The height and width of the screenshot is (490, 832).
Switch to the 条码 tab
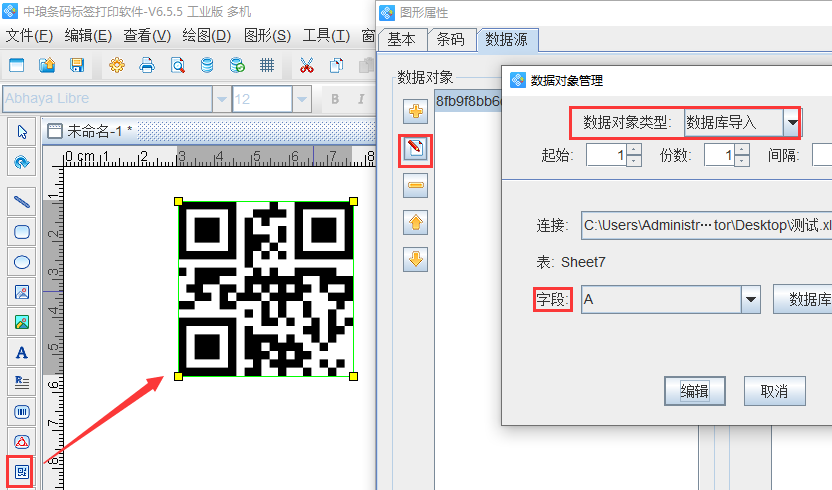pyautogui.click(x=450, y=40)
